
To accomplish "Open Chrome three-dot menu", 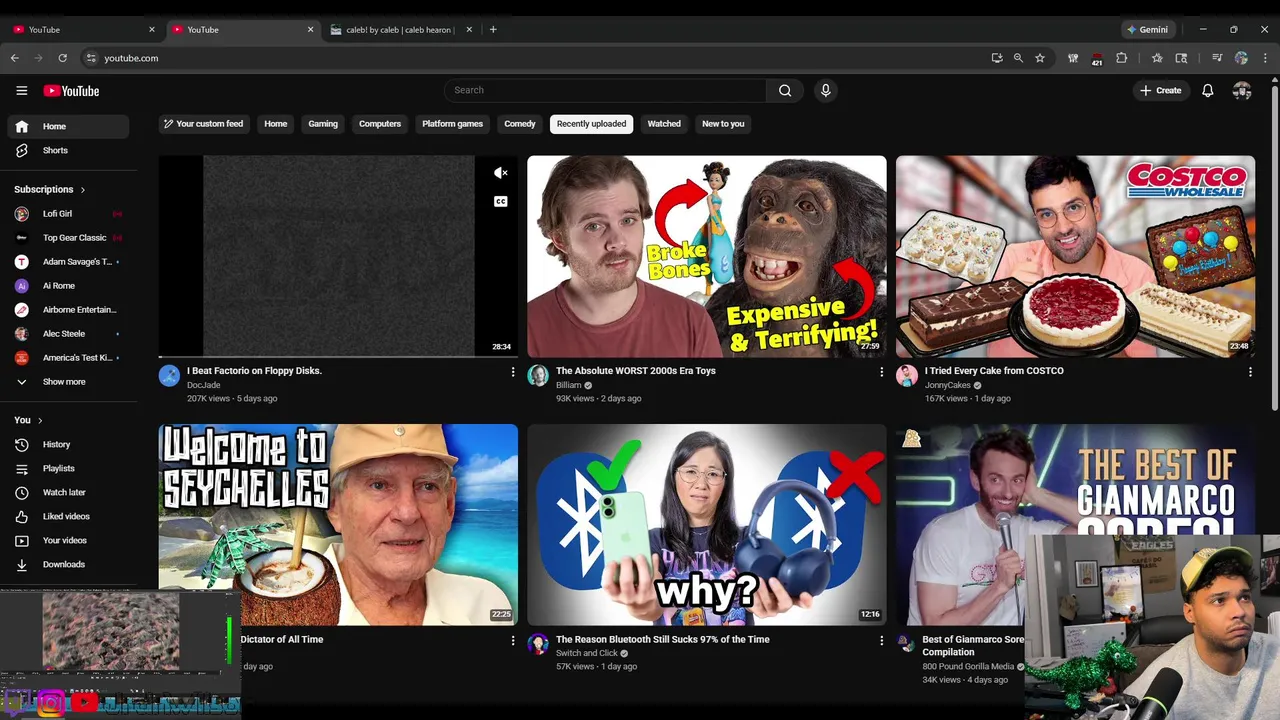I will point(1265,58).
